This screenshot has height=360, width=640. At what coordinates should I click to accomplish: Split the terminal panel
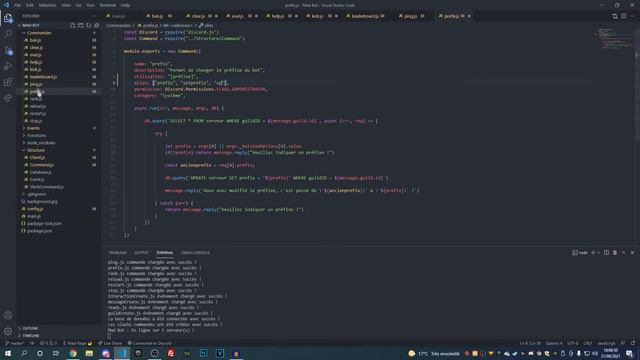(607, 253)
